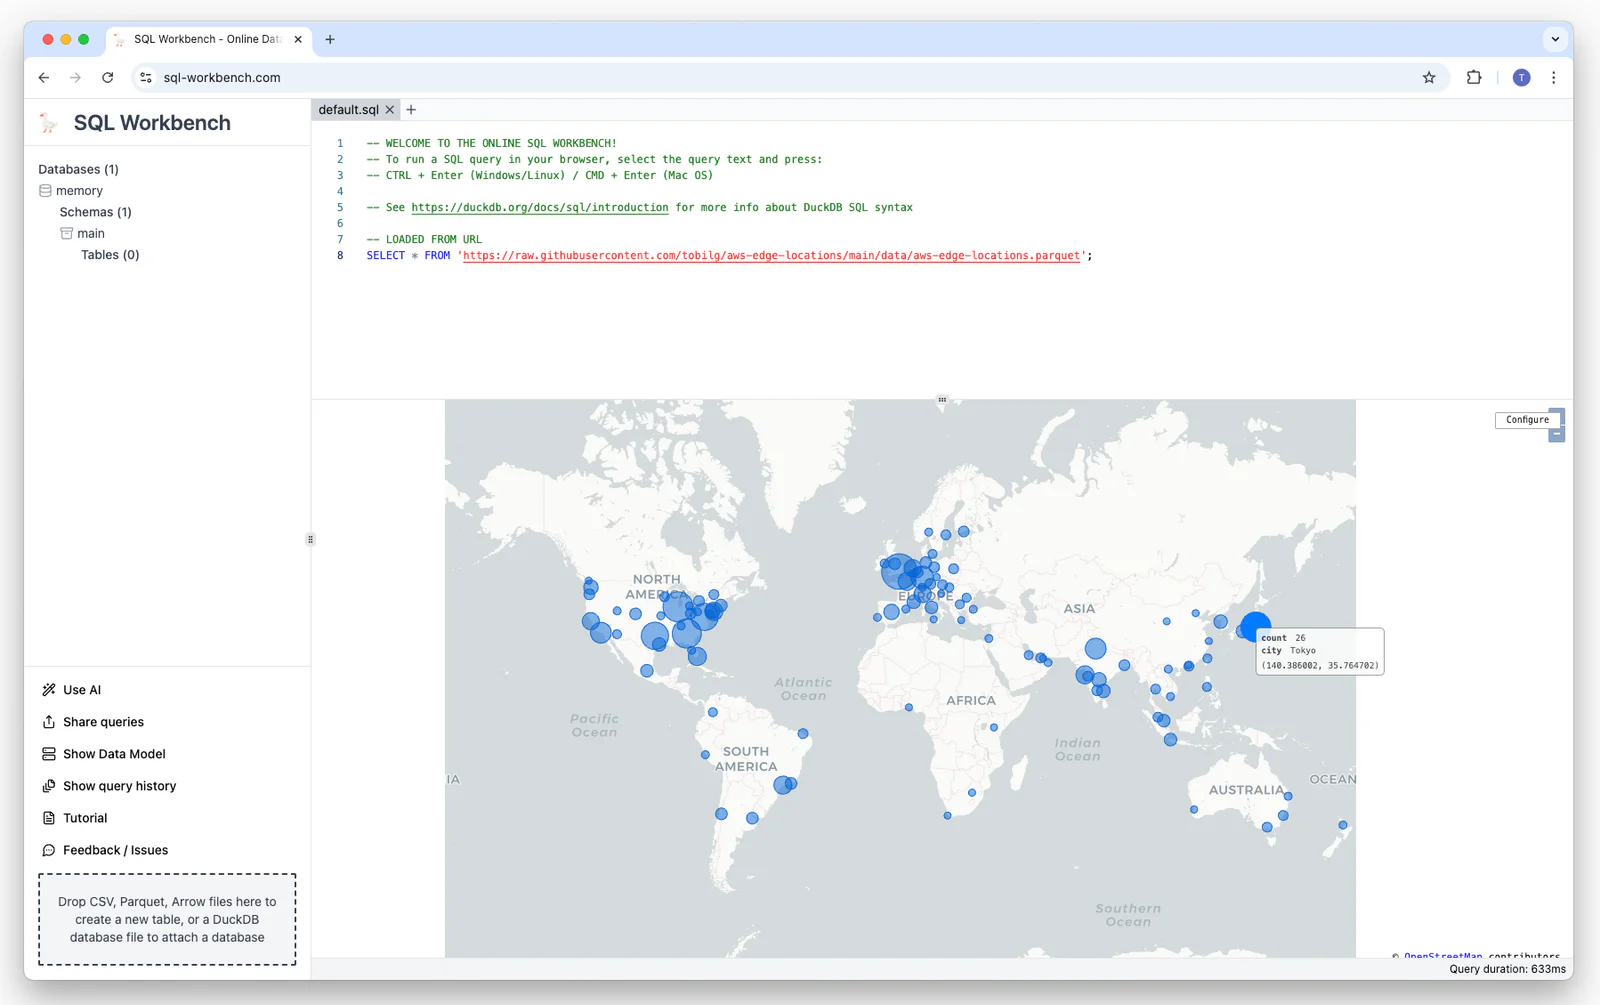
Task: Click the Share queries upload icon
Action: pos(49,722)
